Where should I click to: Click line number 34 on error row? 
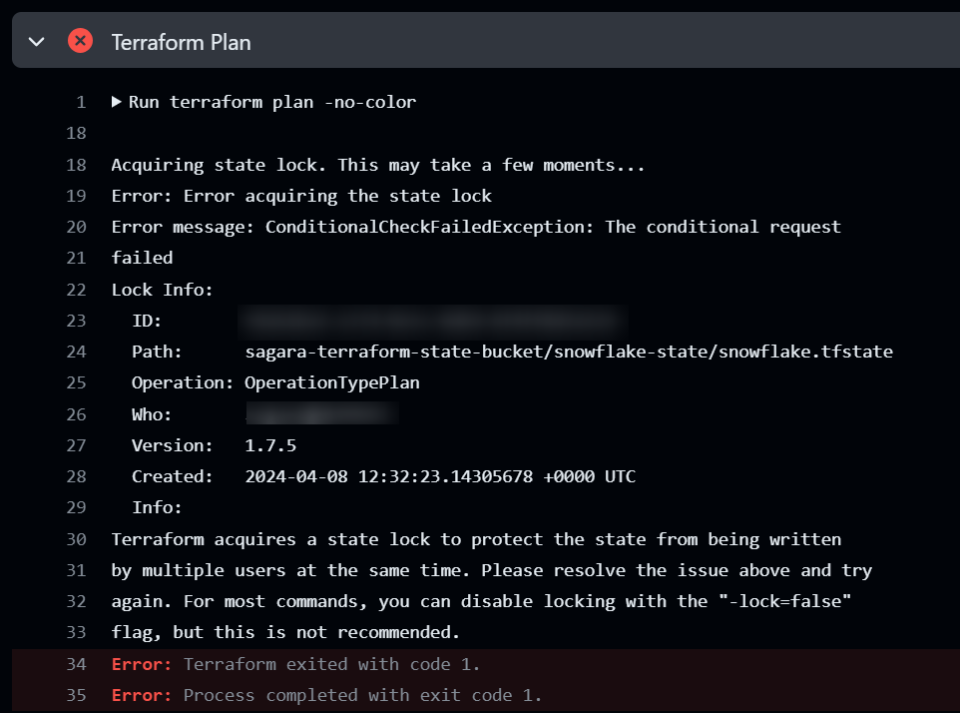click(x=76, y=664)
